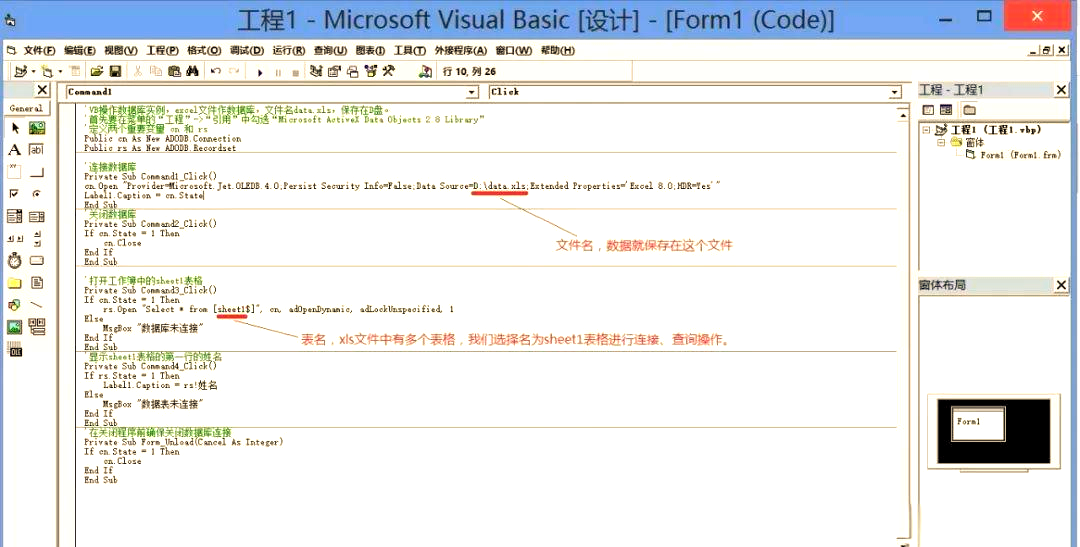
Task: Click the End (stop) toolbar button
Action: (x=295, y=72)
